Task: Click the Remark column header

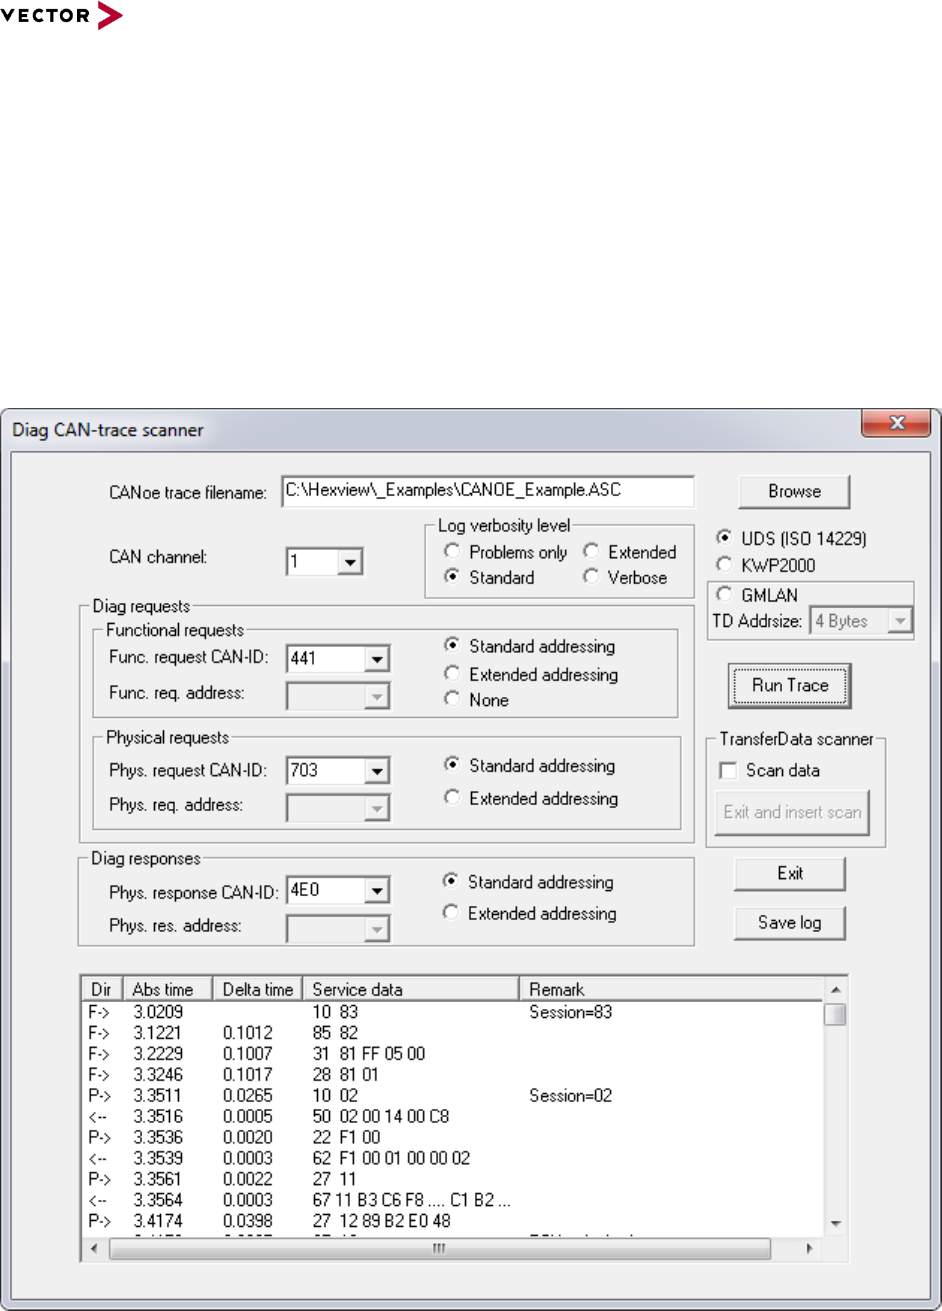Action: [670, 989]
